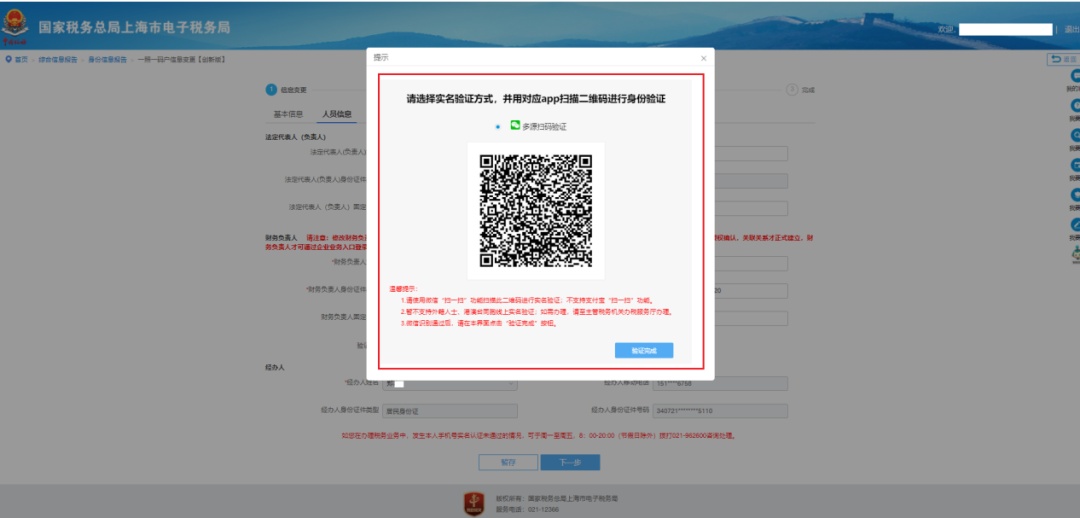The width and height of the screenshot is (1080, 518).
Task: Switch to the 基本信息 tab
Action: pos(289,114)
